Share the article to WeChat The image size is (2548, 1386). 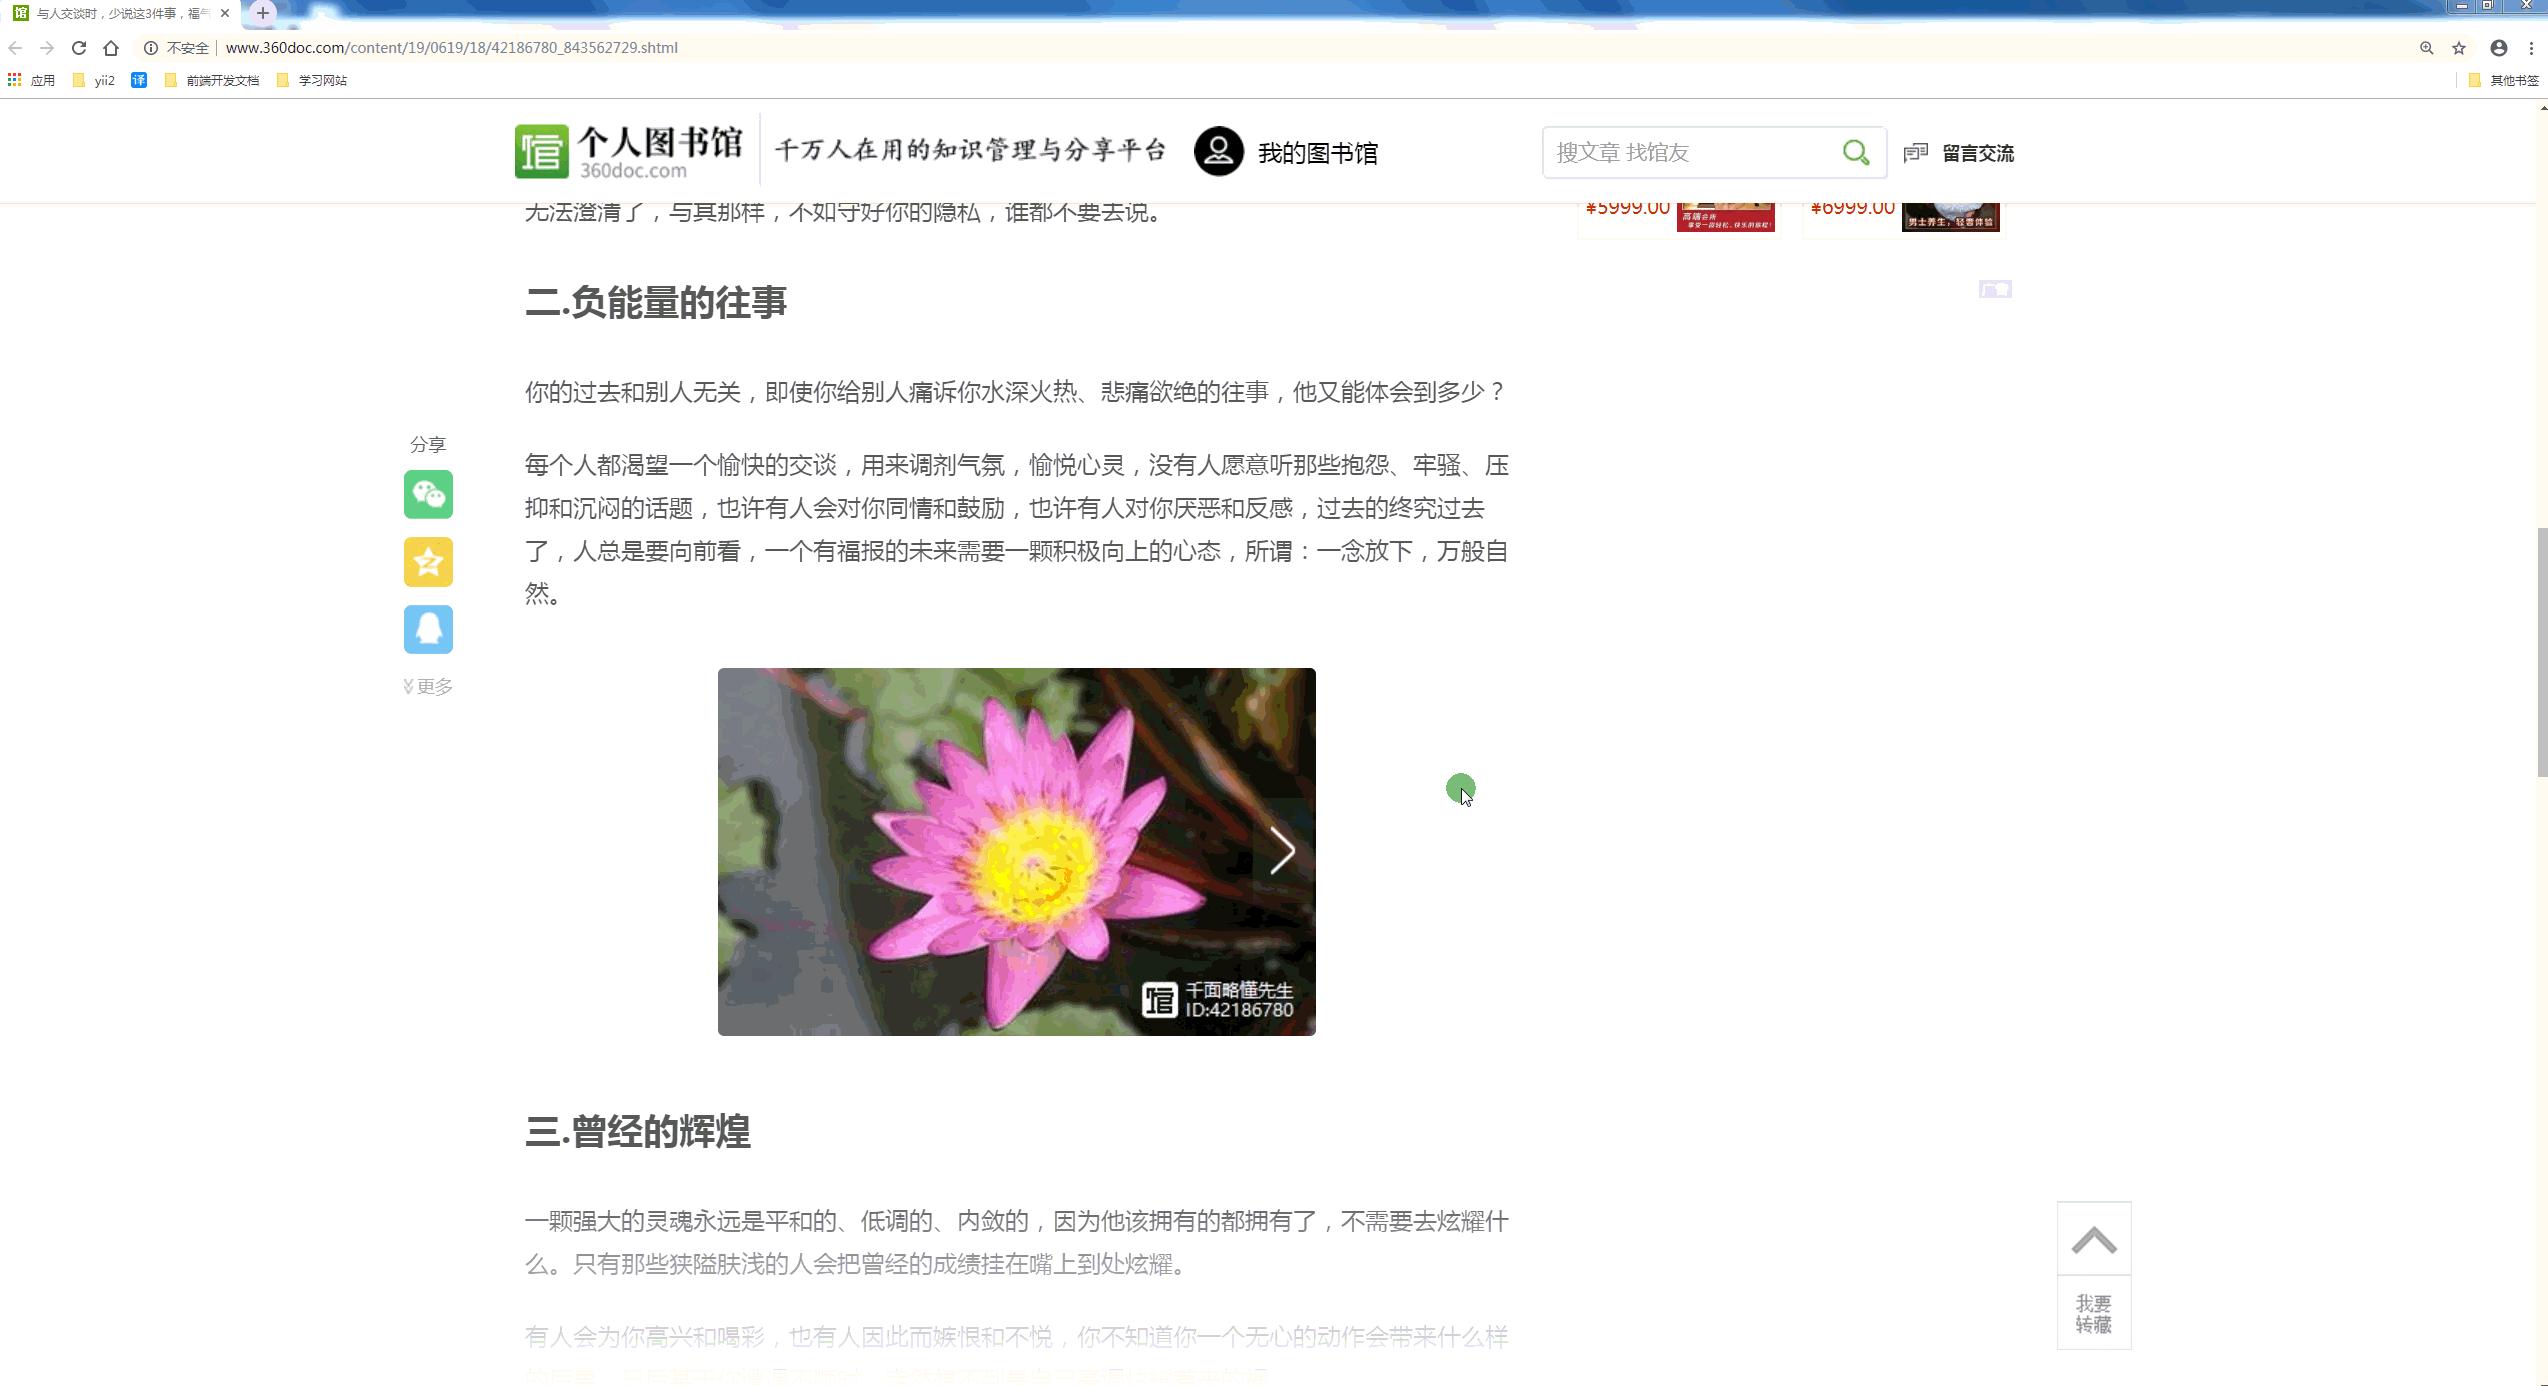(x=427, y=494)
